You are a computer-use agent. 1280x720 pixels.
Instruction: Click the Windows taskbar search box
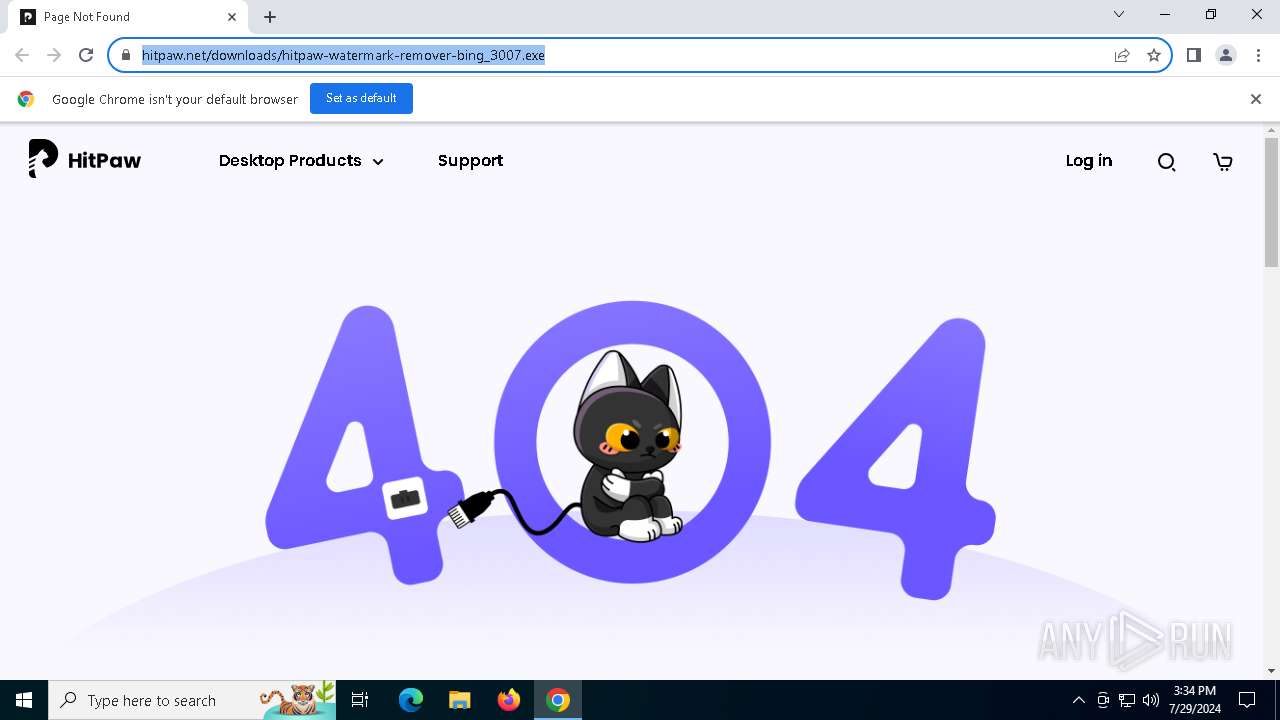pos(192,700)
